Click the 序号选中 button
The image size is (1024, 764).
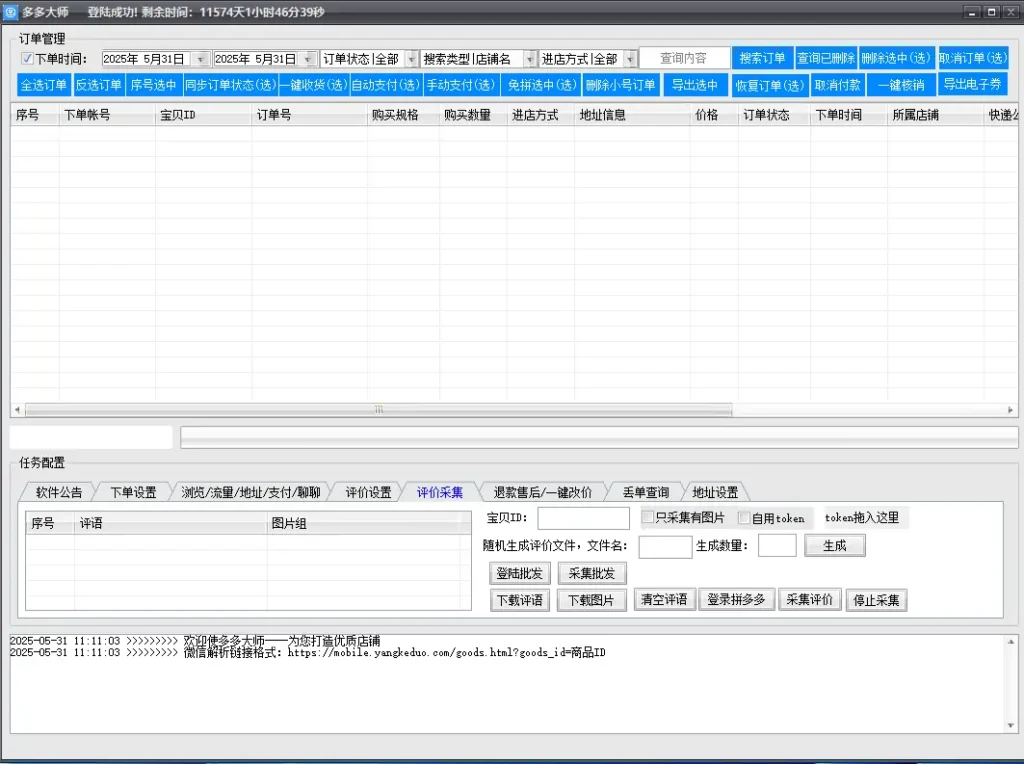[153, 85]
